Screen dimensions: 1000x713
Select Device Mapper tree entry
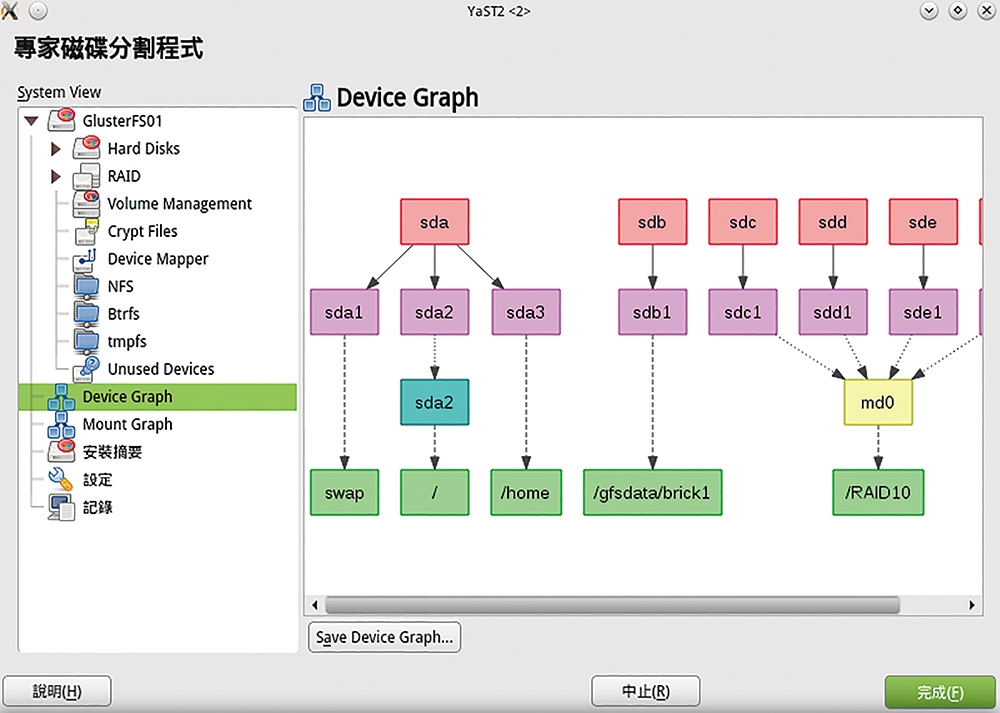point(158,258)
